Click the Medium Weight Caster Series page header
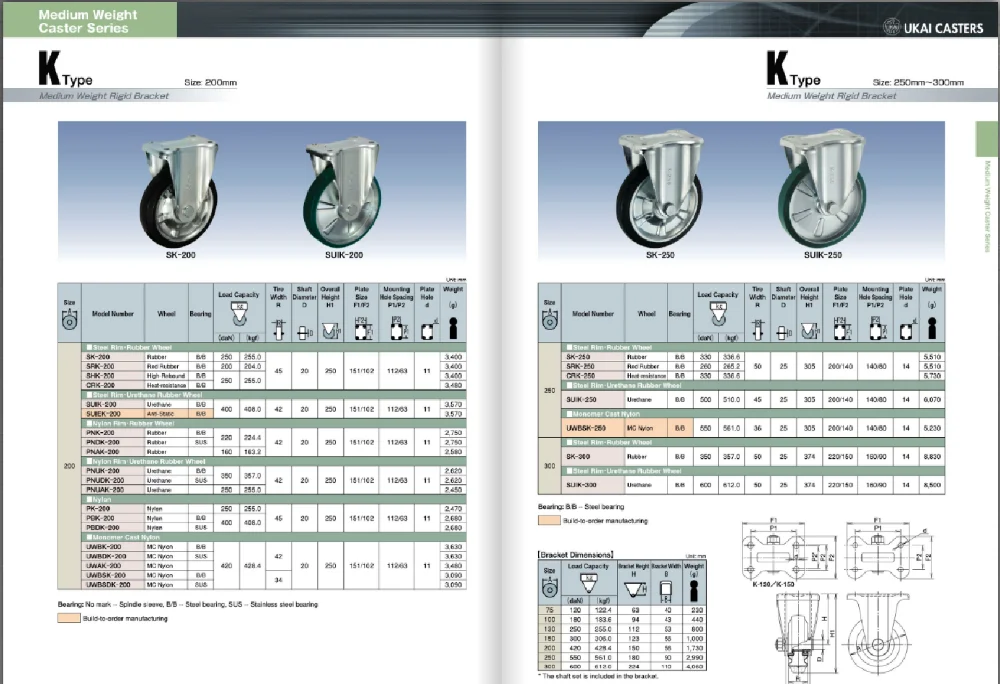The image size is (1000, 684). (x=84, y=22)
